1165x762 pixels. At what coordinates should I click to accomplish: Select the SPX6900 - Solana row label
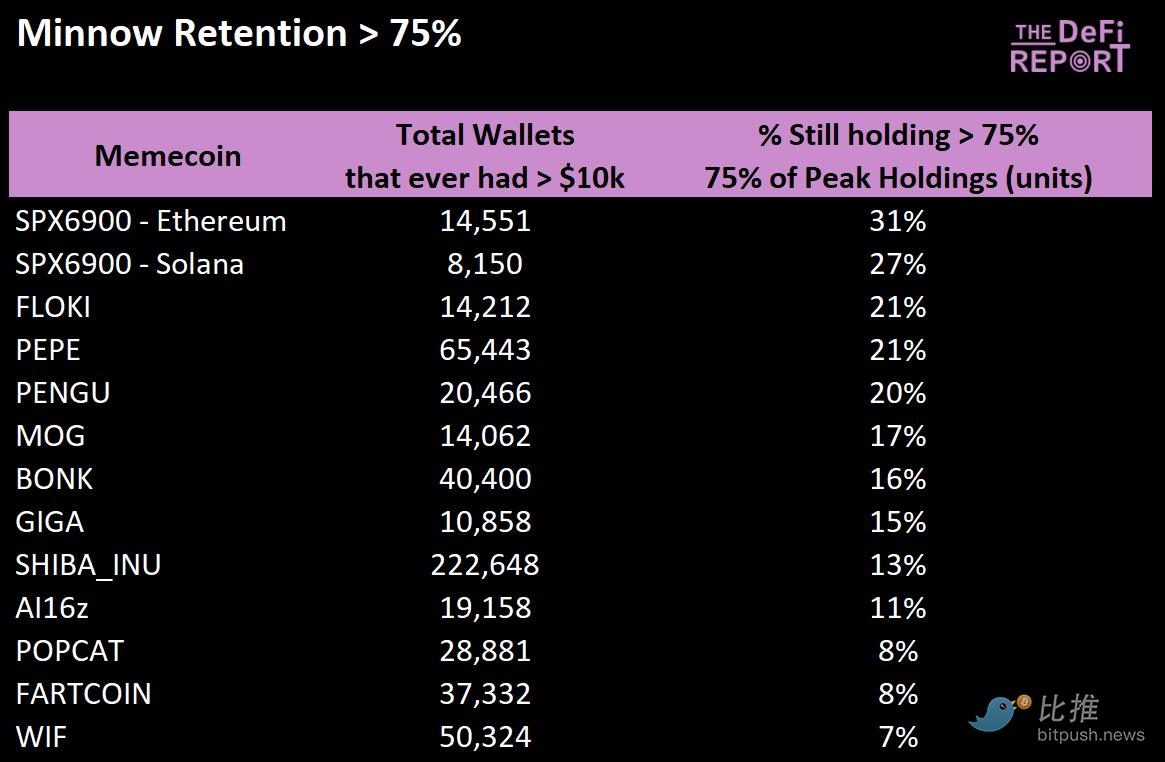click(x=130, y=264)
